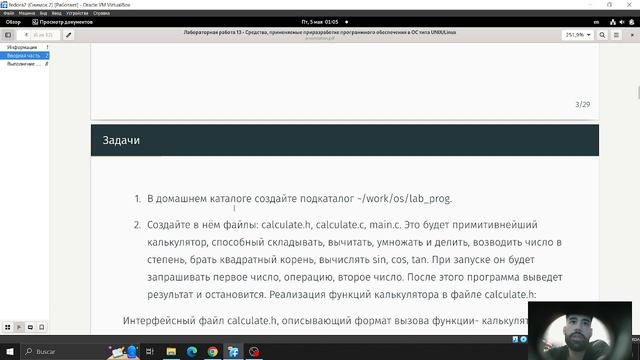Select 'Информация' outline entry

[24, 47]
